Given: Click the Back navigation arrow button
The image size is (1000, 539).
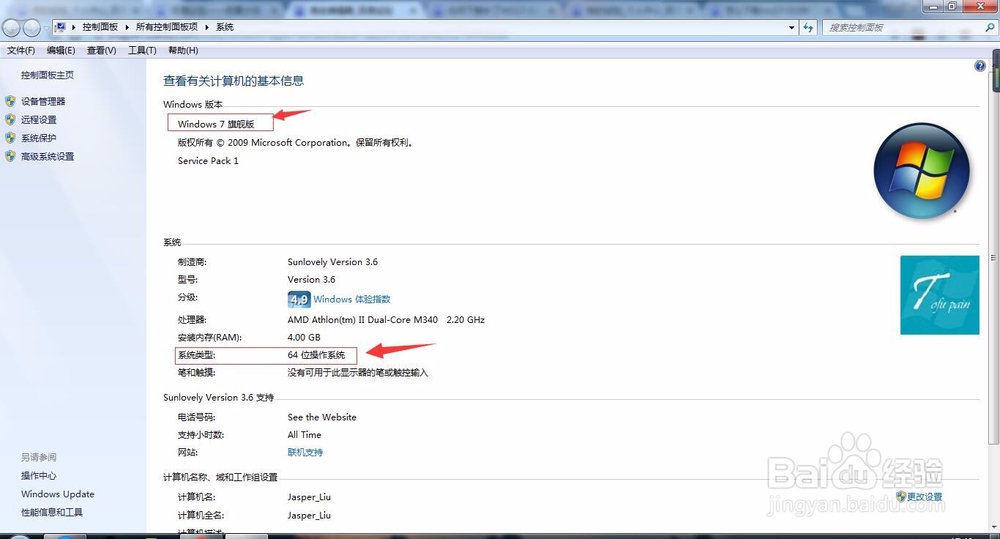Looking at the screenshot, I should (x=11, y=27).
